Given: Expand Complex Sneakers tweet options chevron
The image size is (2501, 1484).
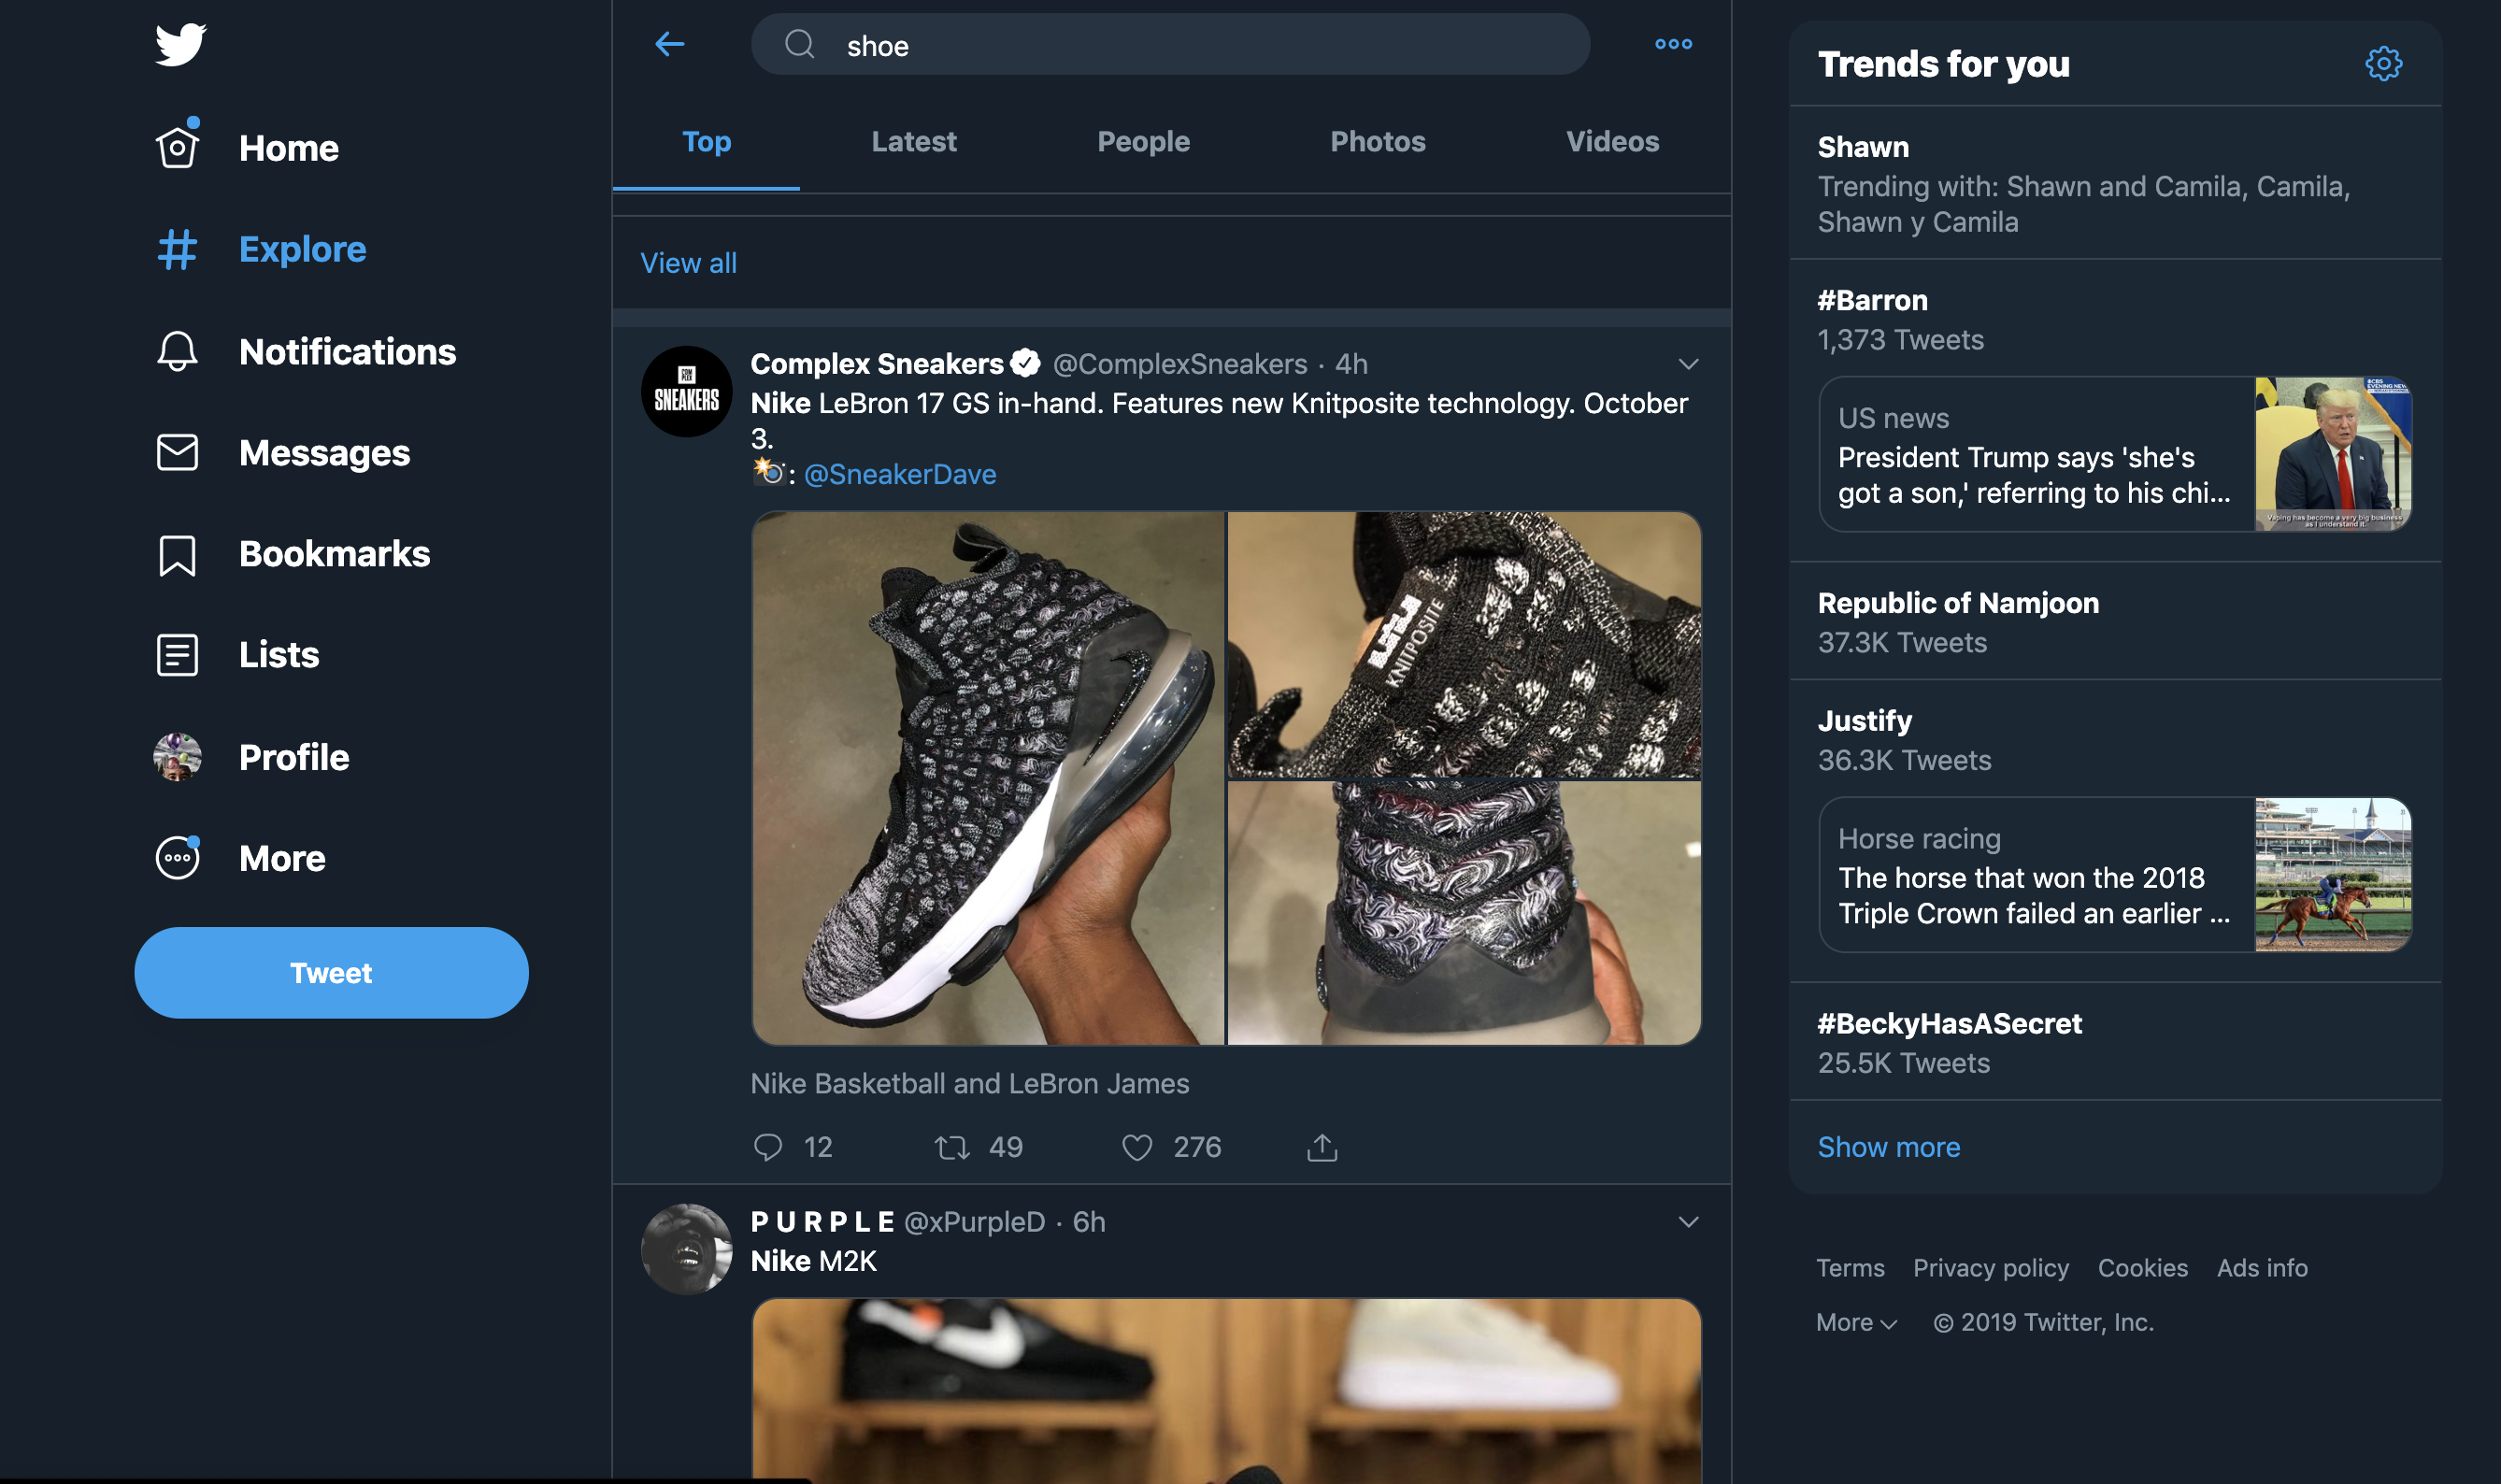Looking at the screenshot, I should (x=1688, y=364).
